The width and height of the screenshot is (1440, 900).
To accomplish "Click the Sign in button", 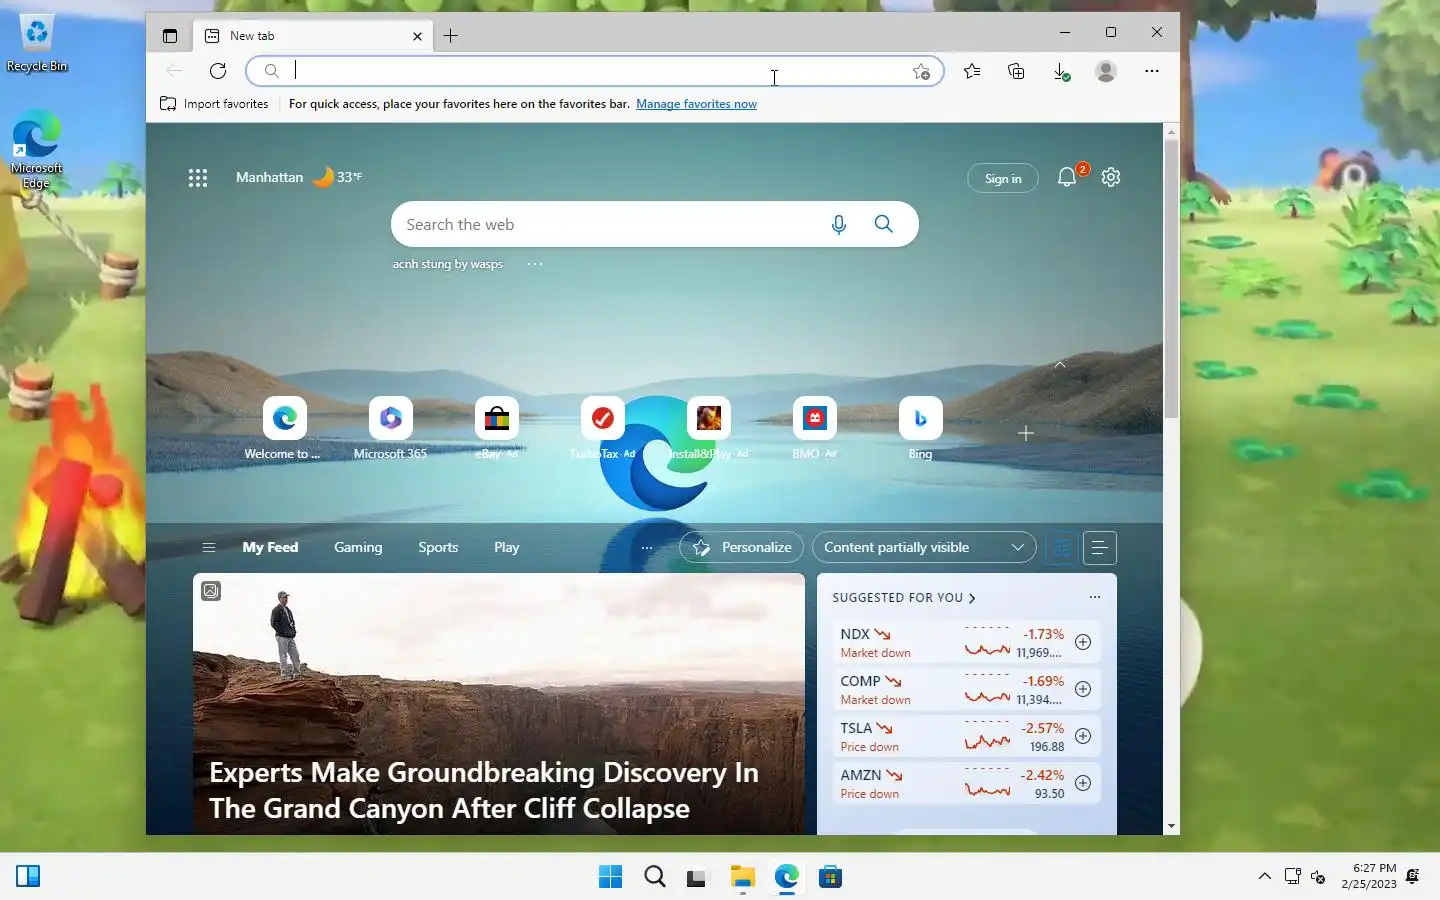I will pos(1003,178).
